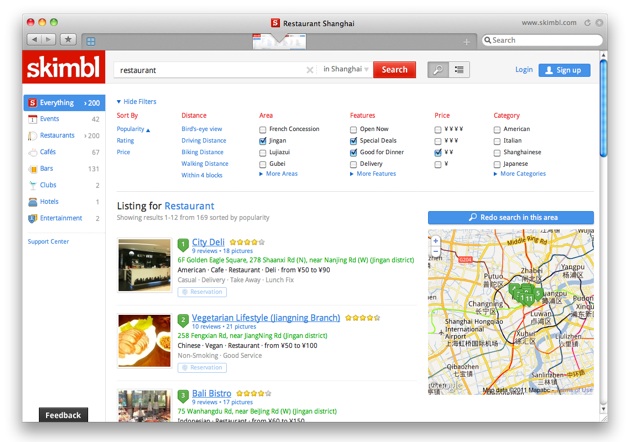Switch to list view icon

459,70
